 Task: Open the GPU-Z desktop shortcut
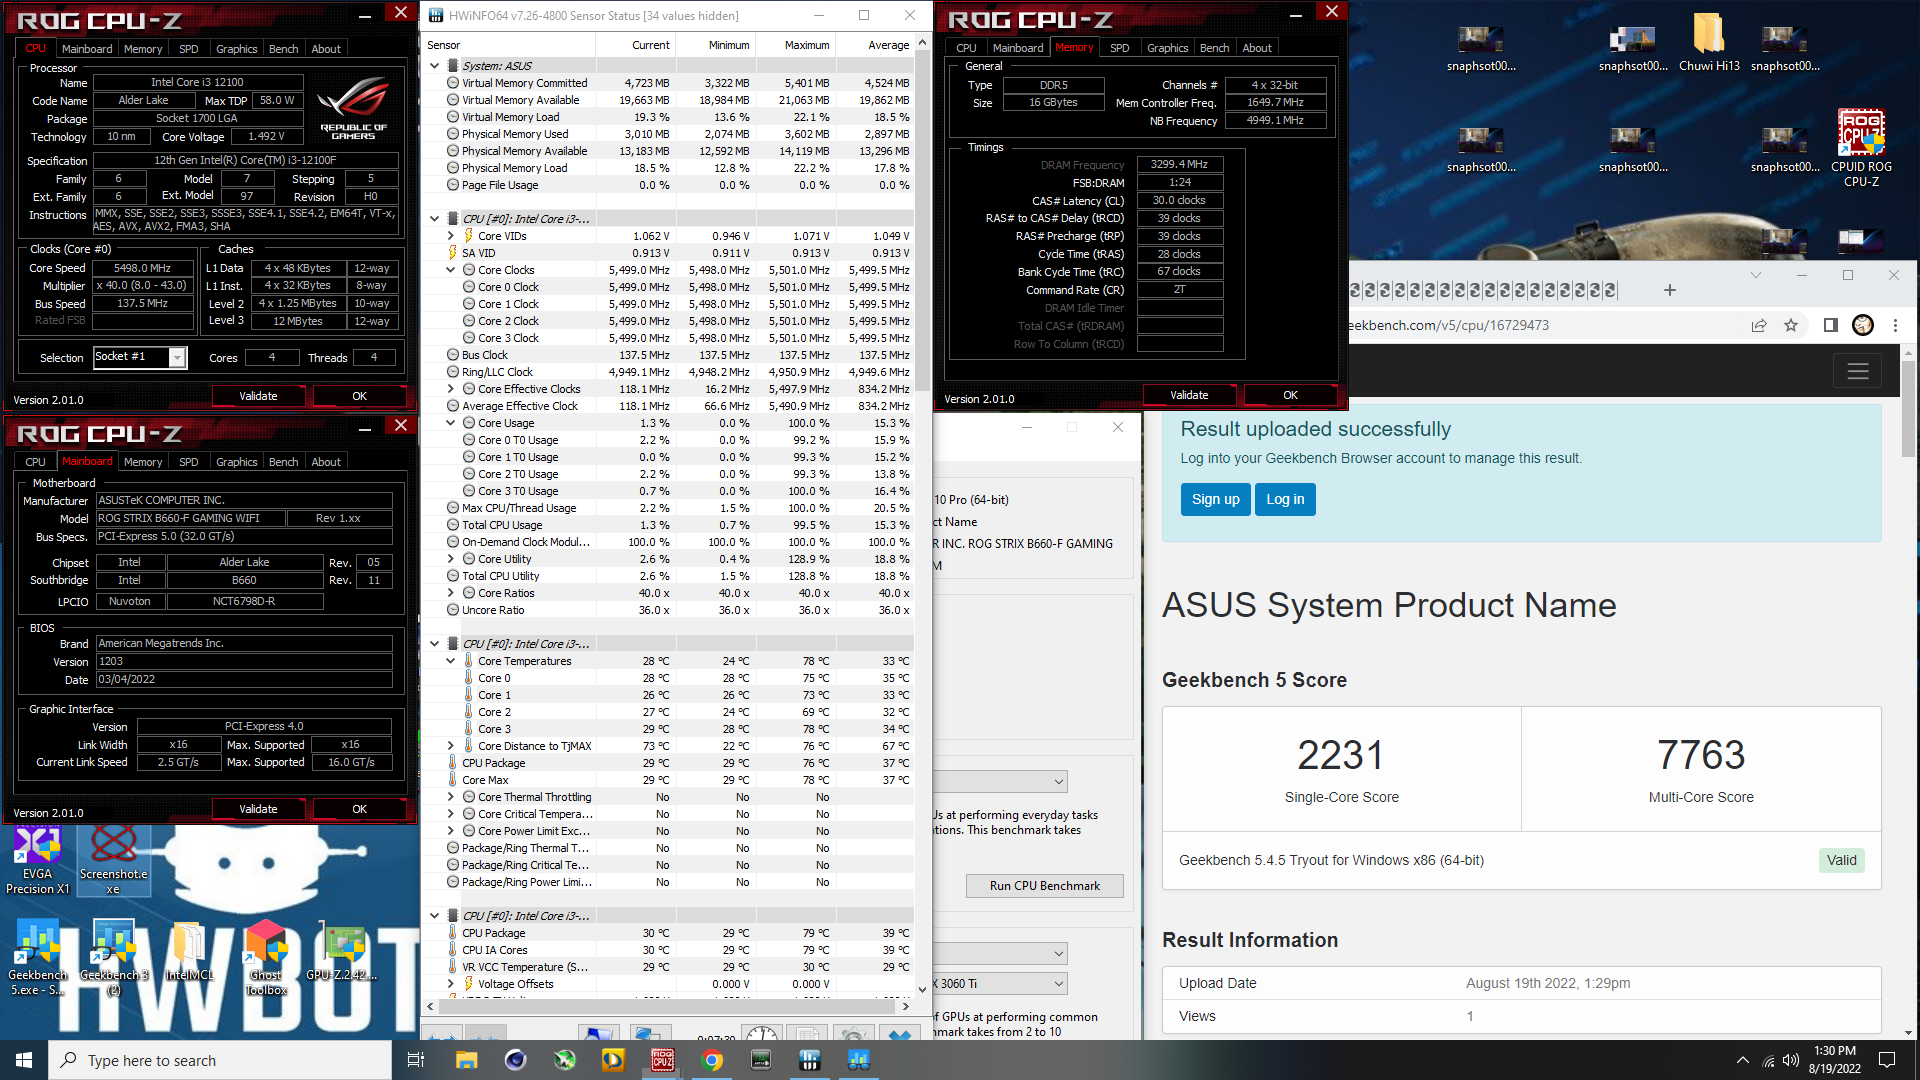point(342,952)
